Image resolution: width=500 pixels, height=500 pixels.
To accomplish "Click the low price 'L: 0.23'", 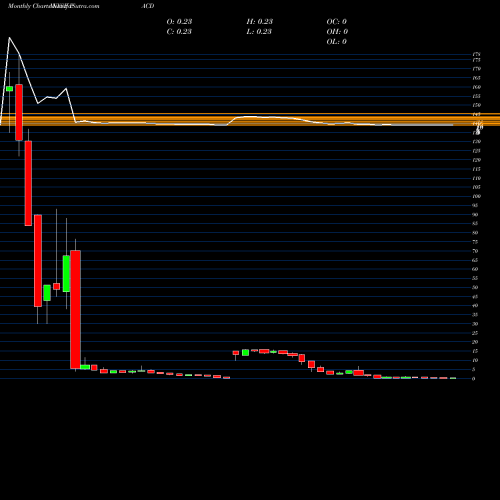I will pyautogui.click(x=259, y=31).
